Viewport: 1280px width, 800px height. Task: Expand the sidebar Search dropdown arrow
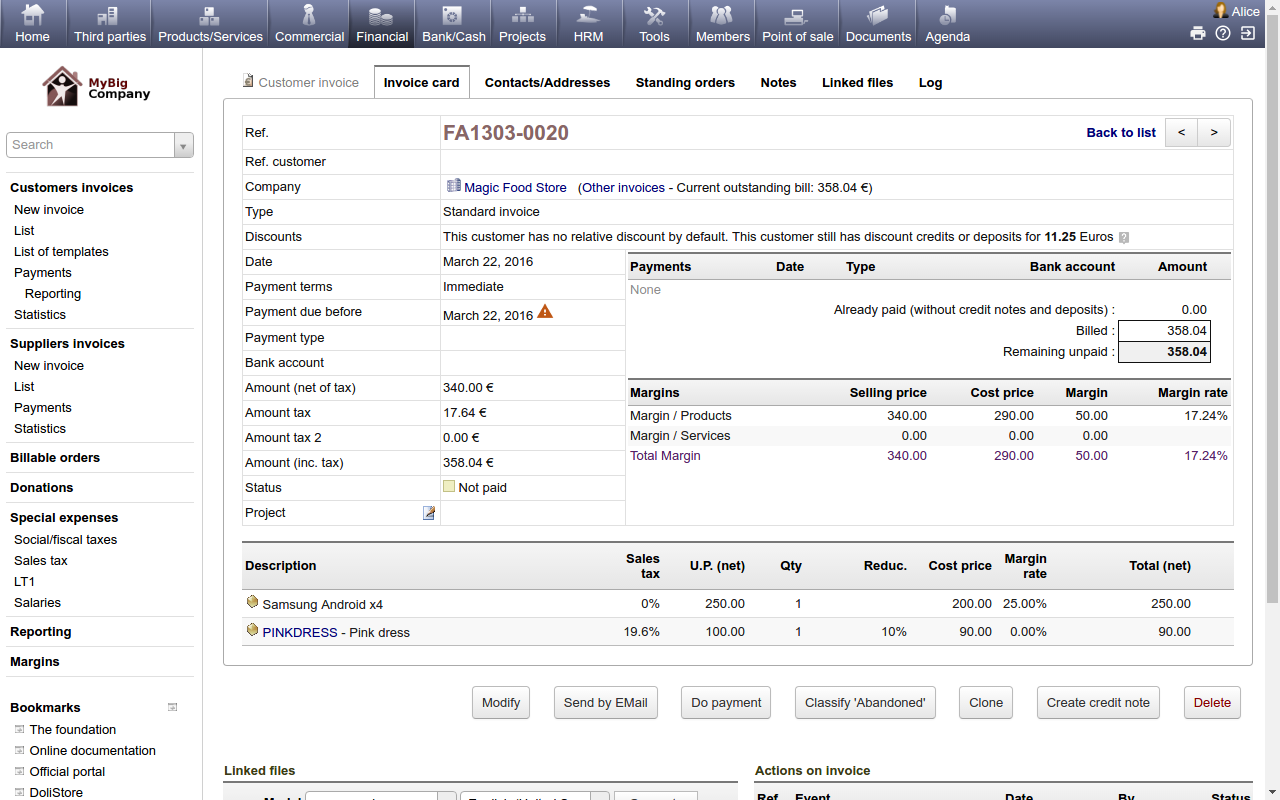click(x=183, y=146)
